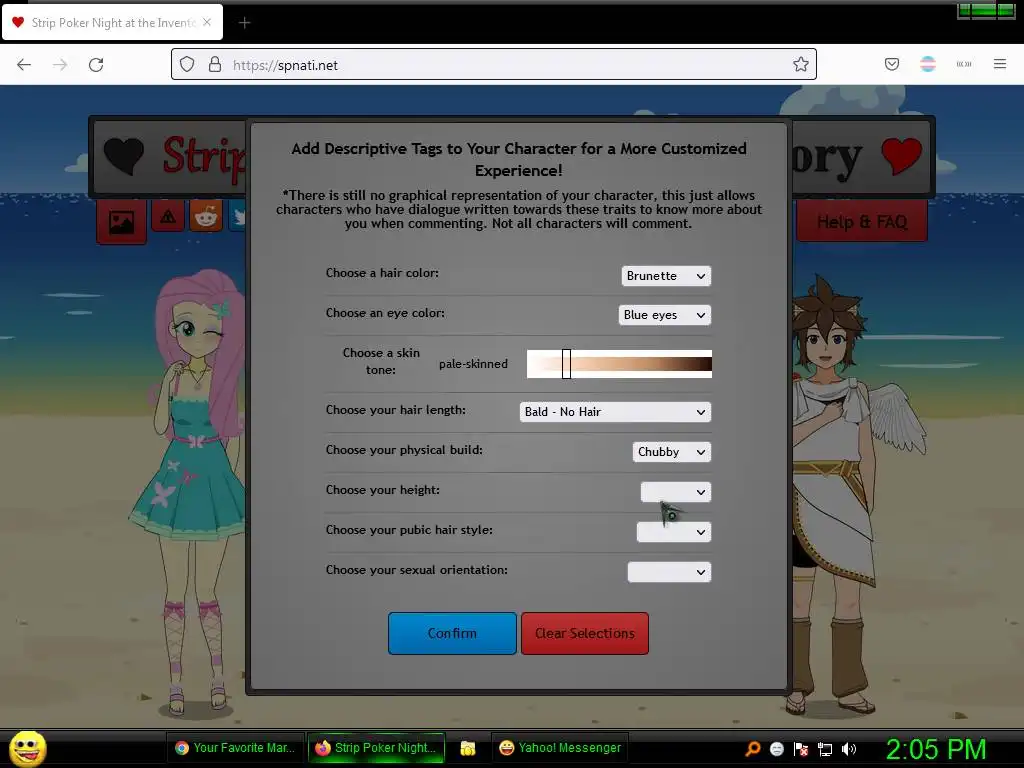1024x768 pixels.
Task: Click the speaker volume tray icon
Action: pyautogui.click(x=849, y=749)
